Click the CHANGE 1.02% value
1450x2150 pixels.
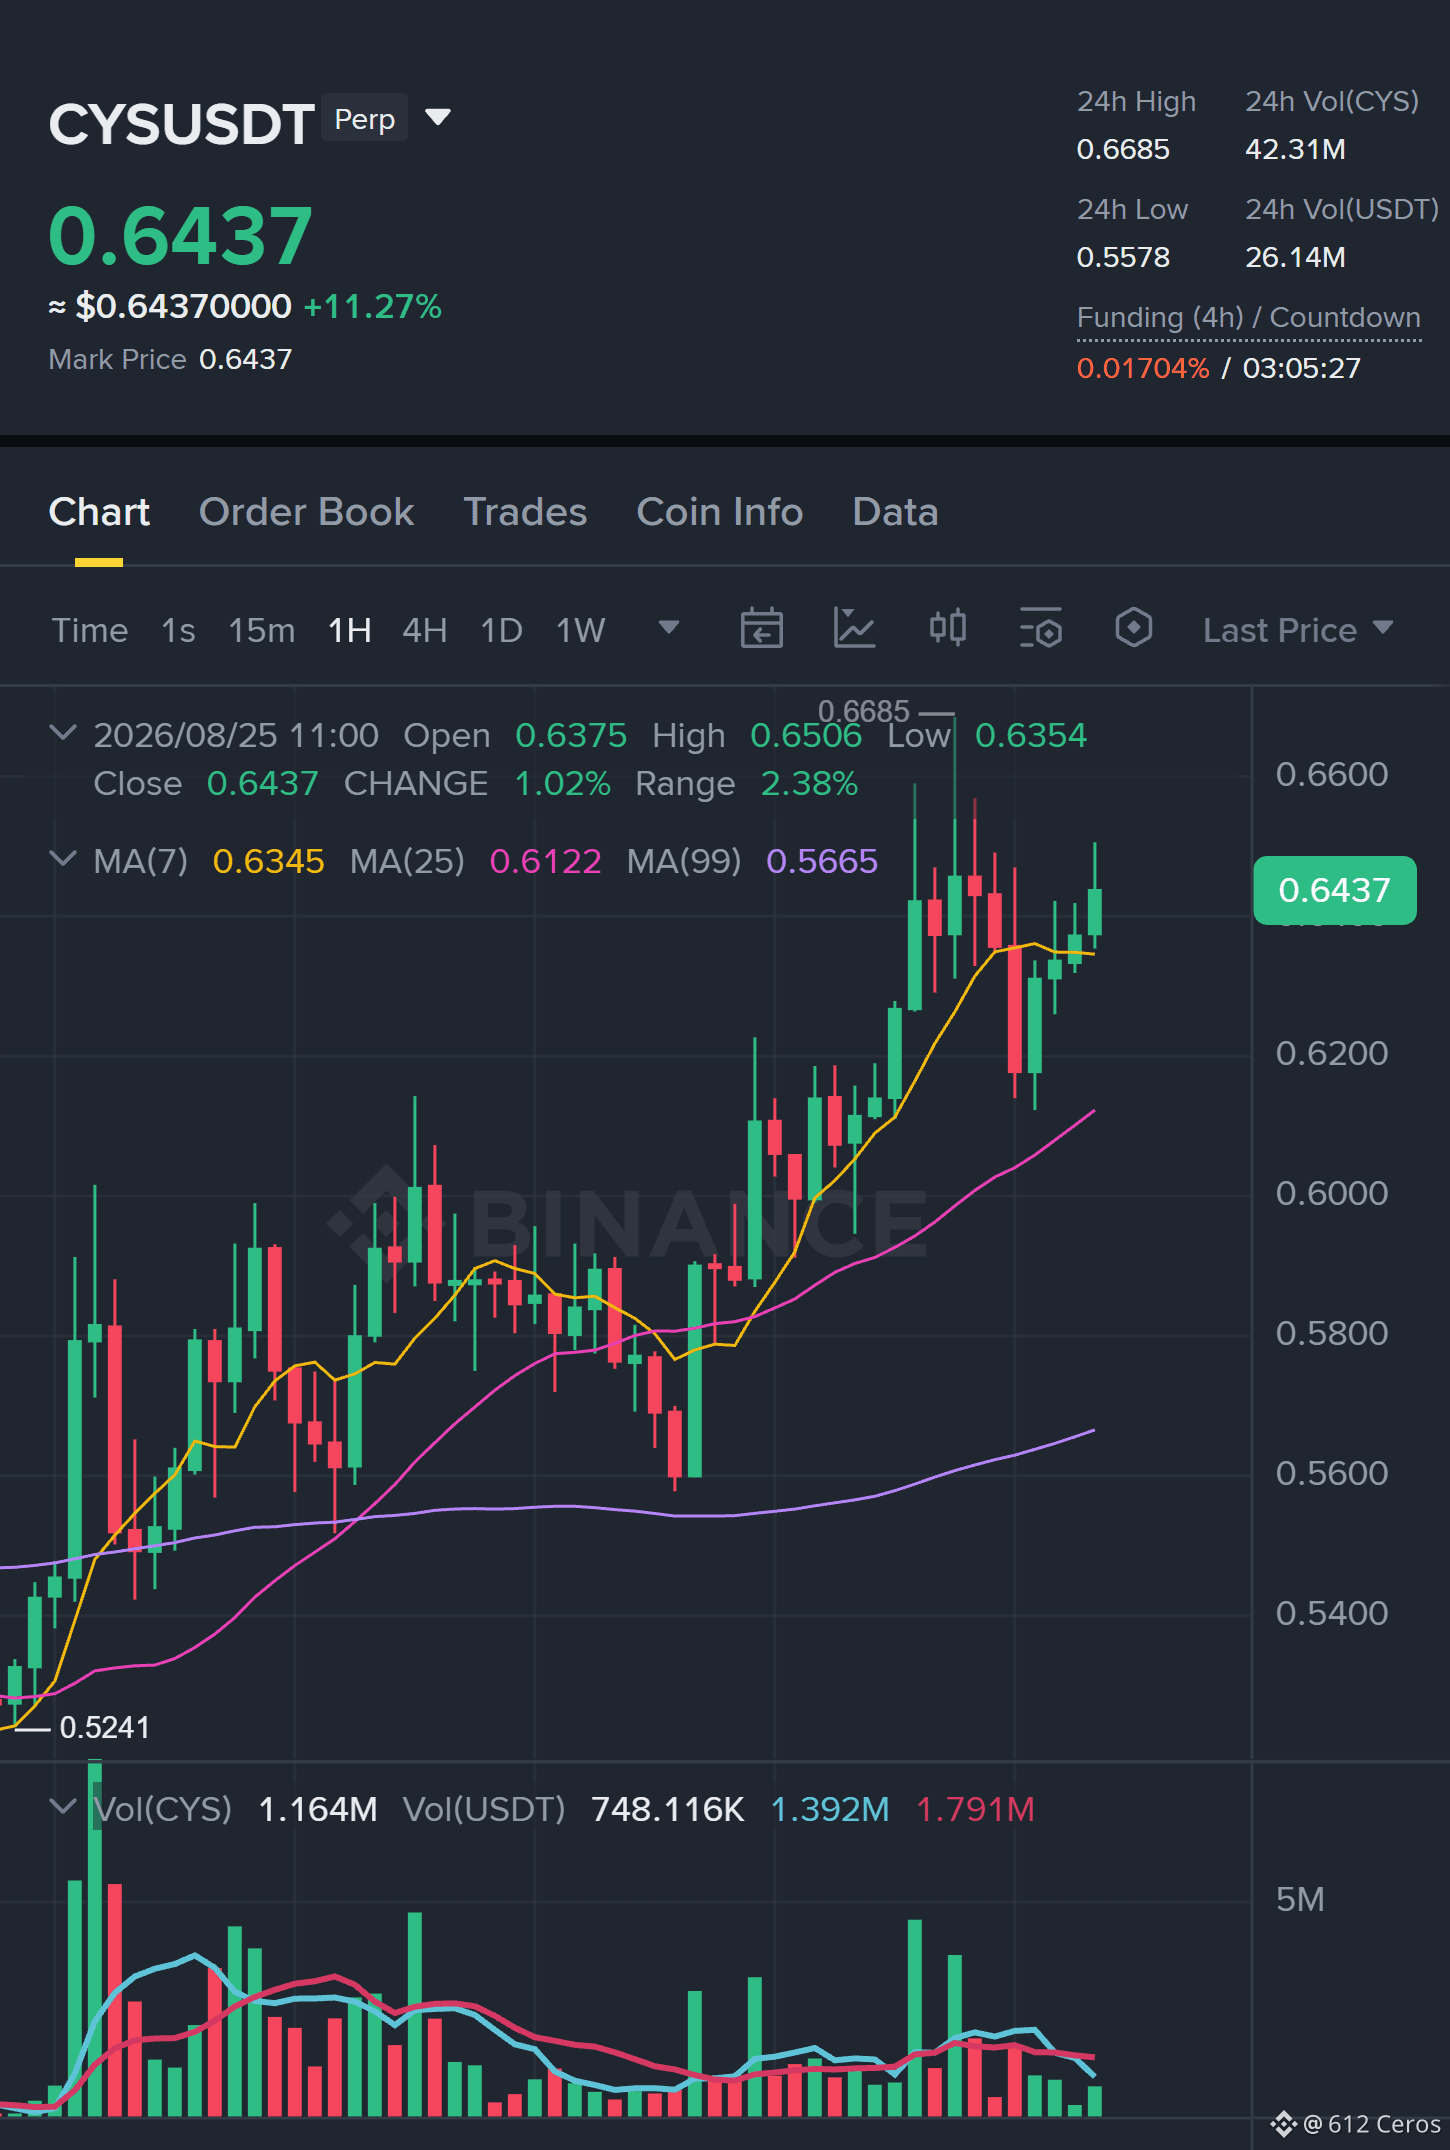[x=563, y=783]
